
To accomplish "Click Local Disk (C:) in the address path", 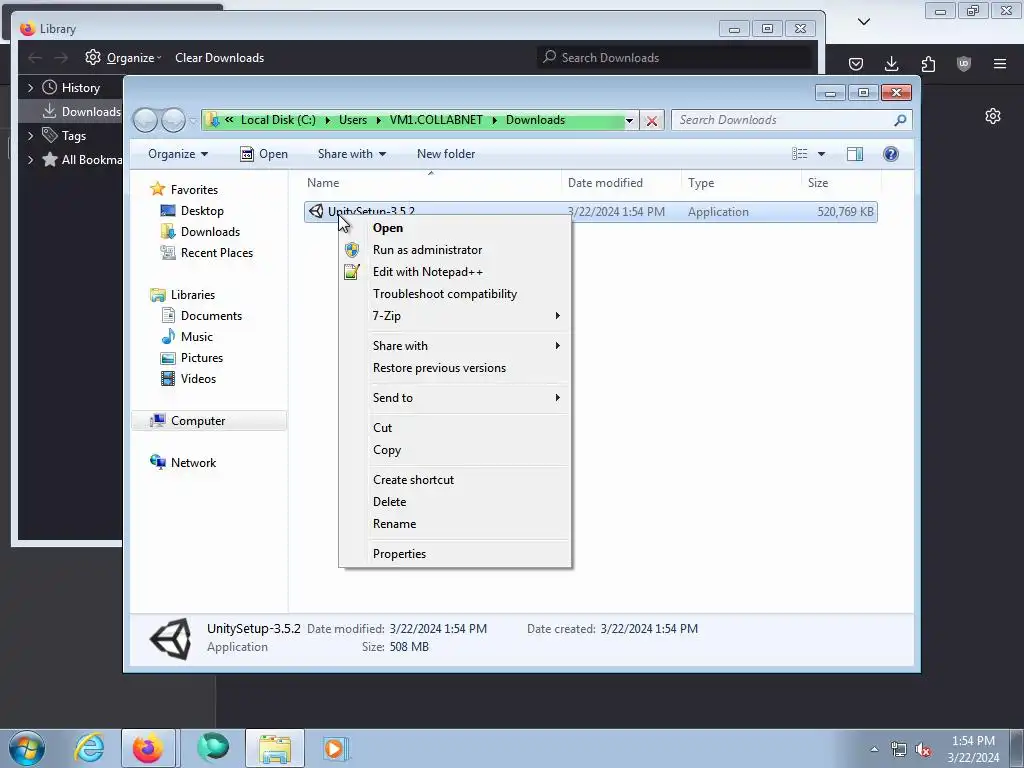I will pyautogui.click(x=278, y=120).
